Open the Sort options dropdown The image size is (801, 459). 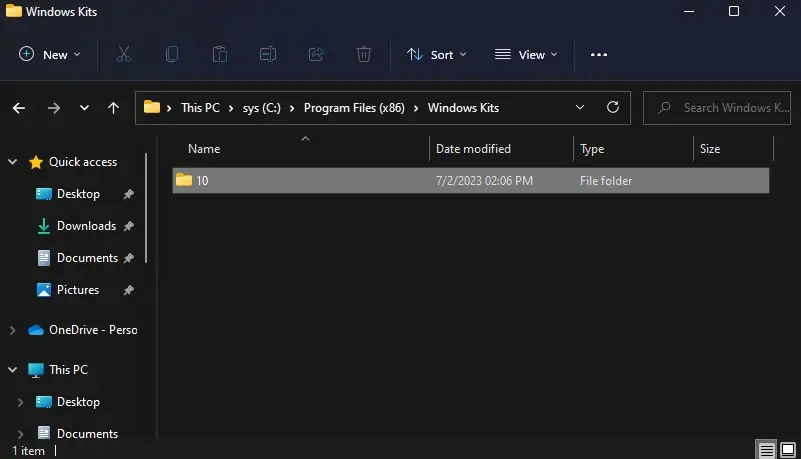(436, 54)
